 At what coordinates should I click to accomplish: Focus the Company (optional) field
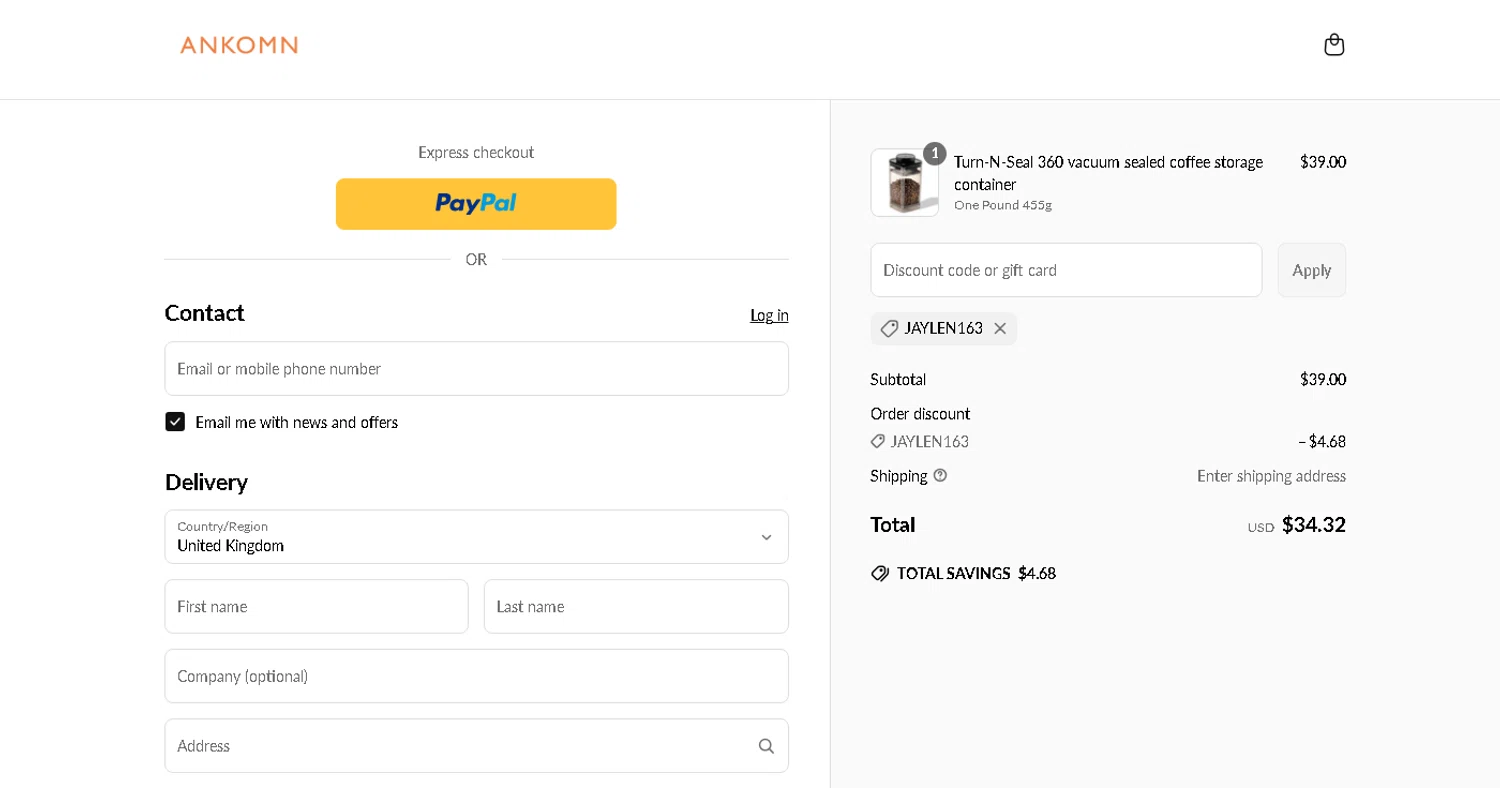[476, 676]
